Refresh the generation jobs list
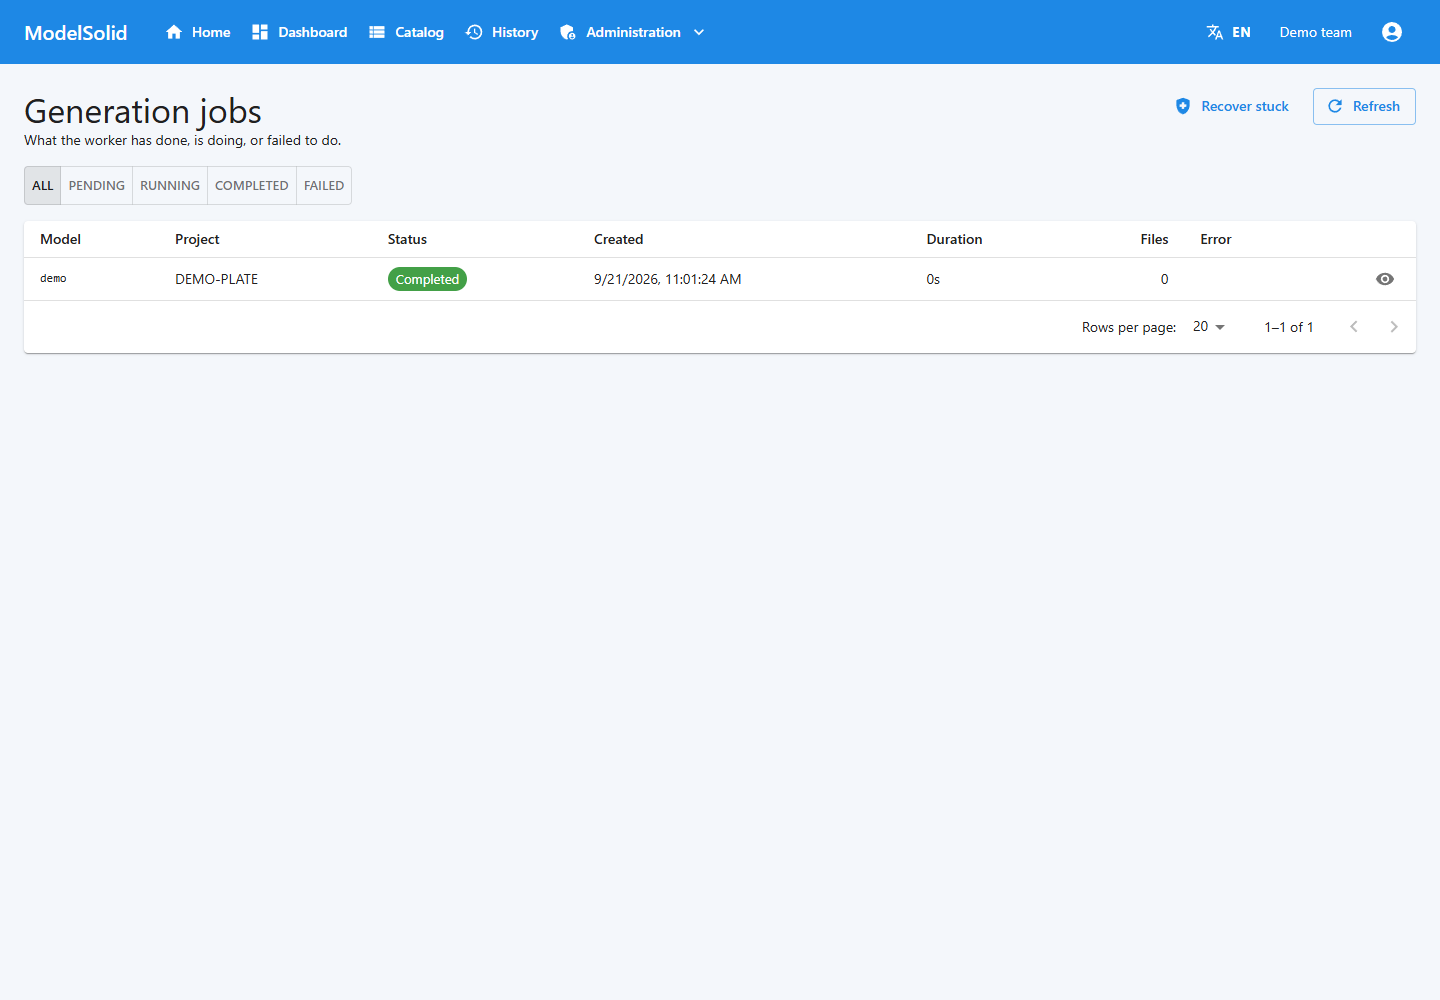 [x=1364, y=106]
